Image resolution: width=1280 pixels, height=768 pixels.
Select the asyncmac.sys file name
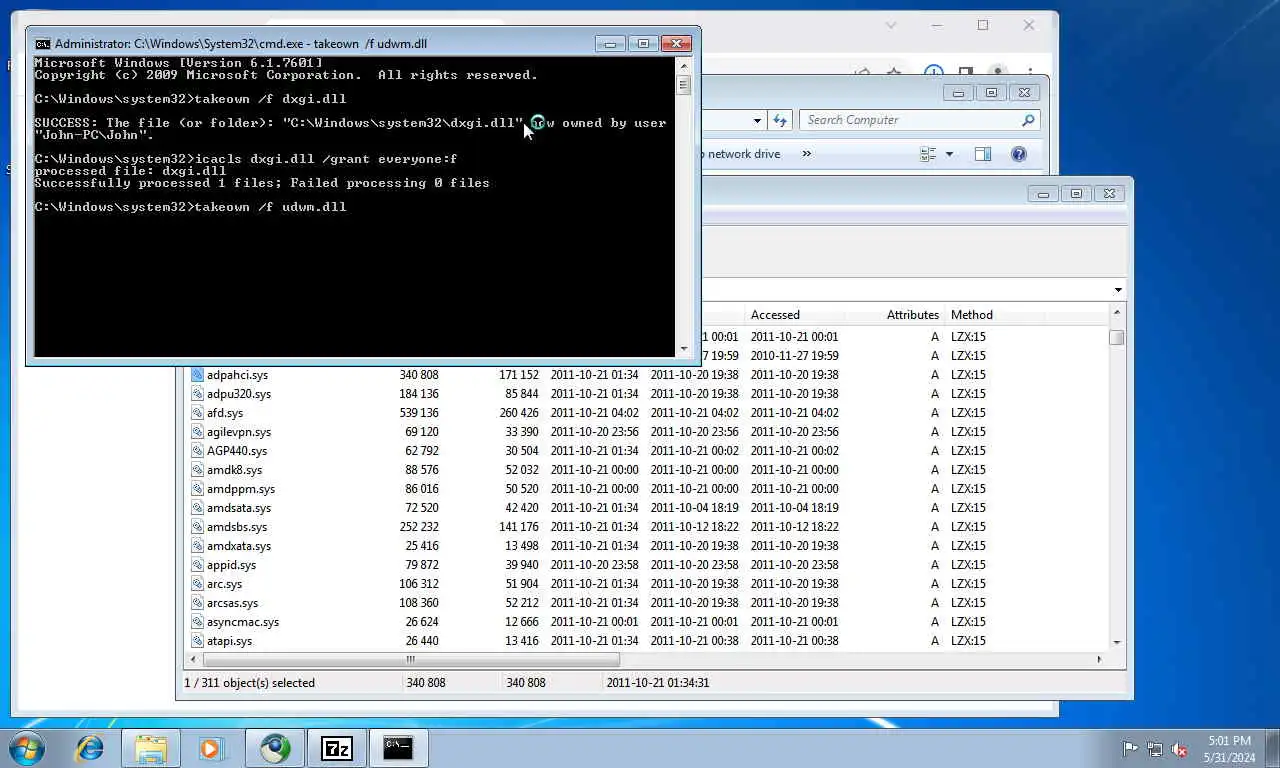click(x=243, y=622)
